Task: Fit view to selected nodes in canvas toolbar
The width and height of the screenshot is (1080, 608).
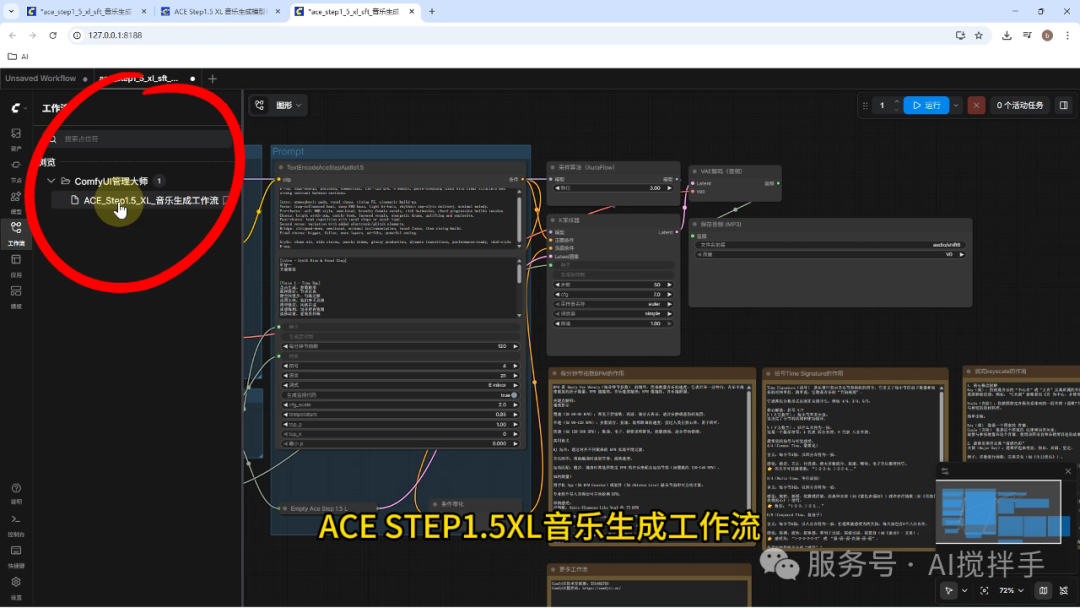Action: coord(984,590)
